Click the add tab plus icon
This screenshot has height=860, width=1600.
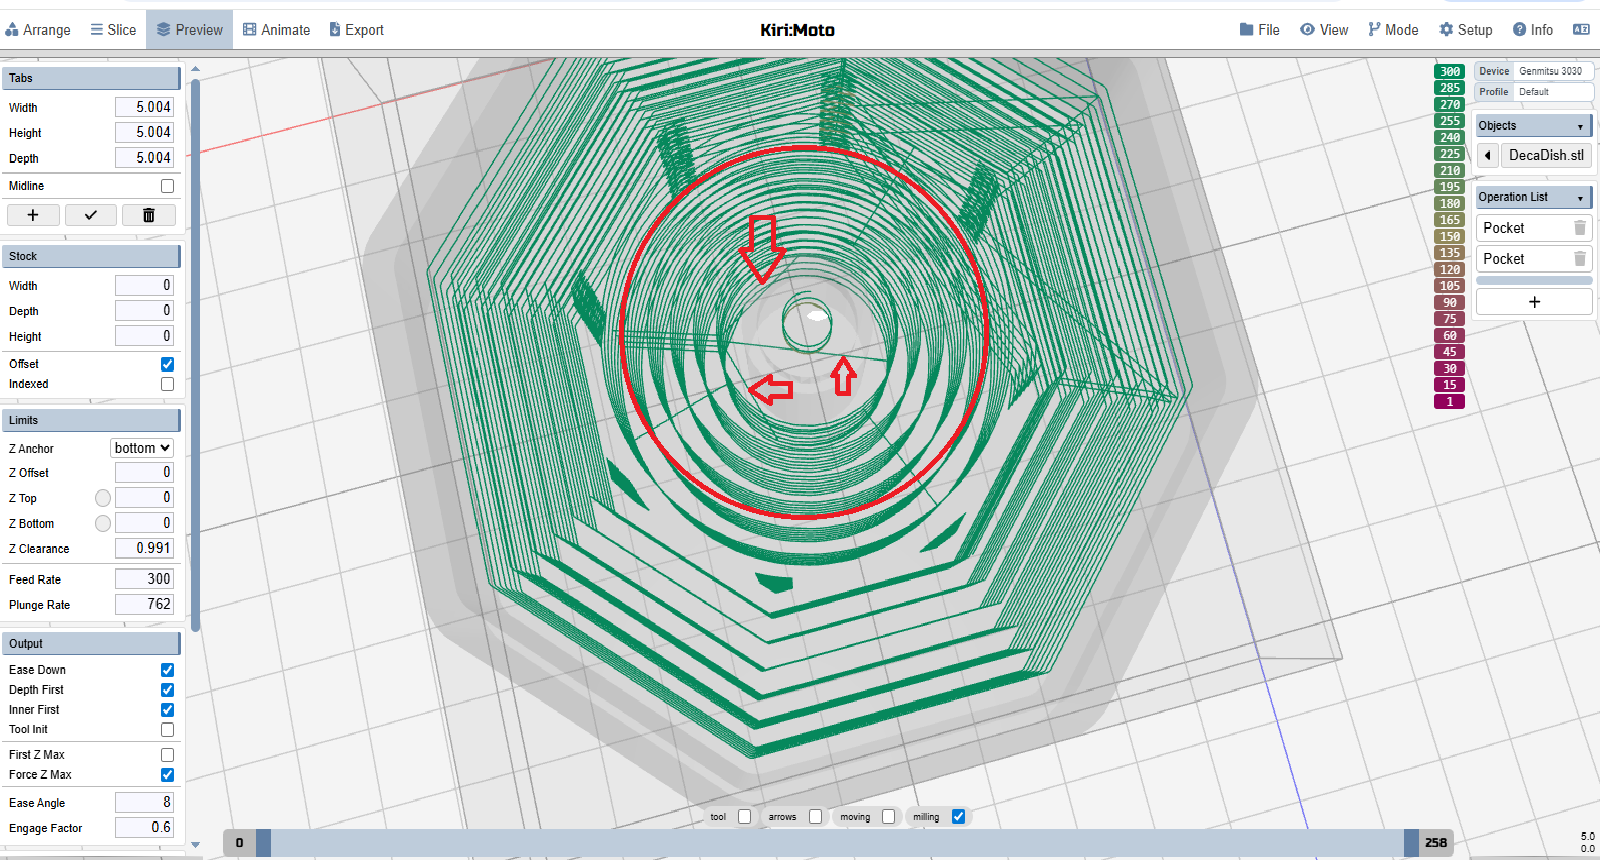click(33, 215)
